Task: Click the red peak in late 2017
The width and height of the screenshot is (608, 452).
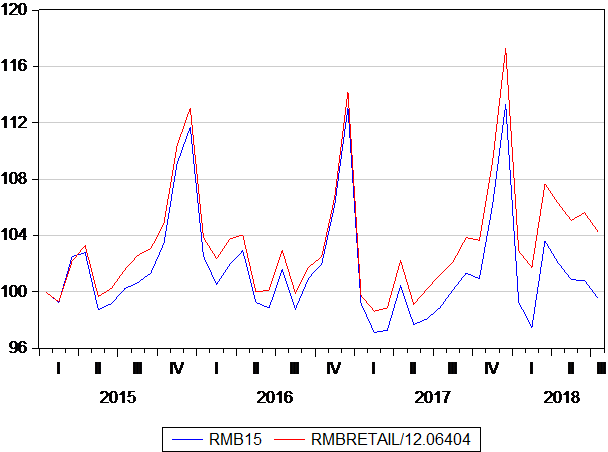Action: point(506,49)
